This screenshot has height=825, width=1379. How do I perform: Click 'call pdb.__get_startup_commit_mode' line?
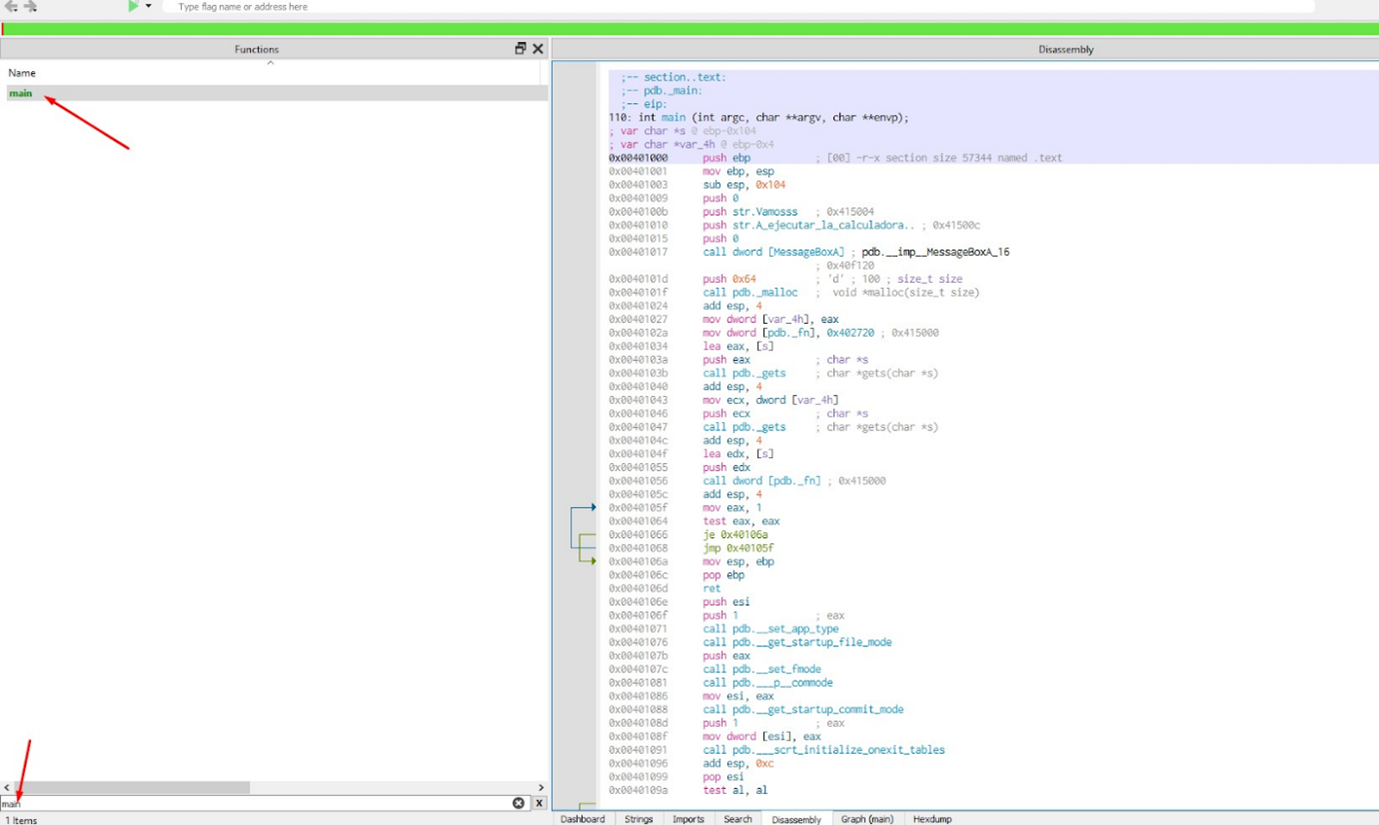803,710
